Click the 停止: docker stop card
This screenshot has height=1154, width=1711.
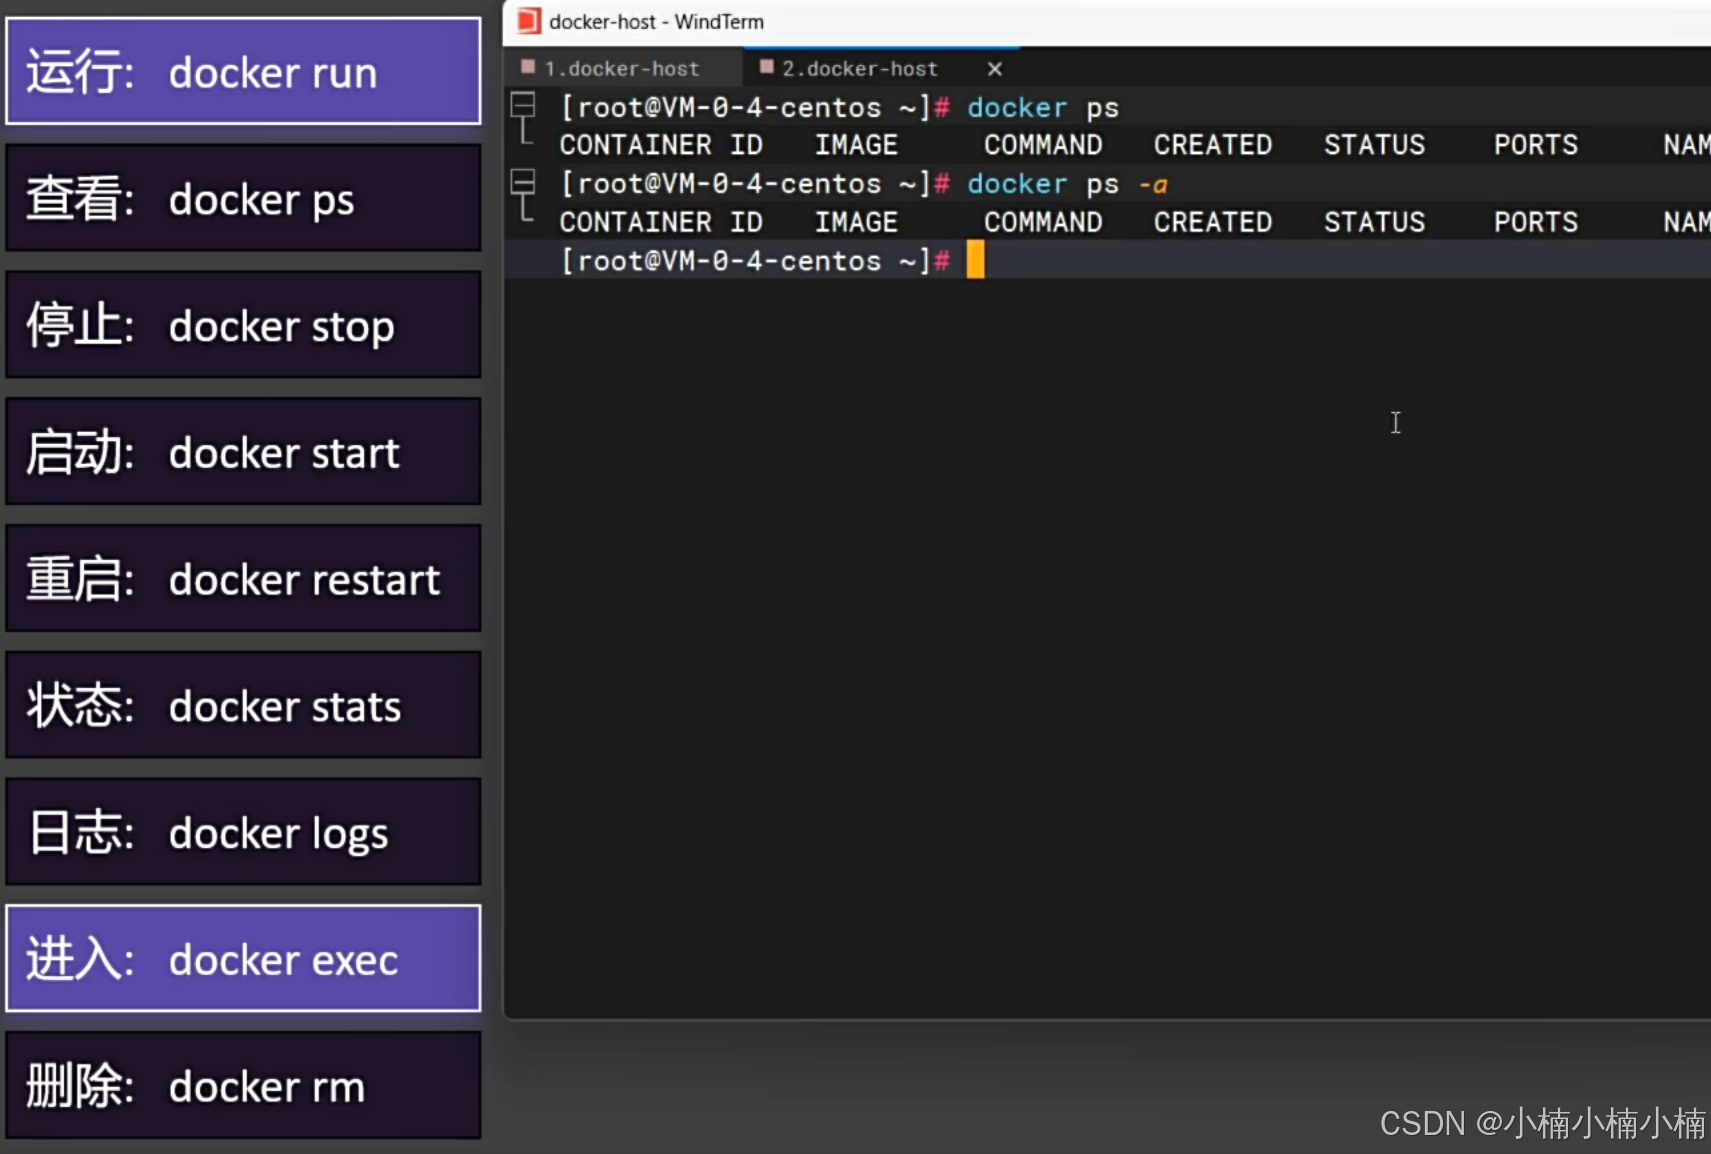243,325
